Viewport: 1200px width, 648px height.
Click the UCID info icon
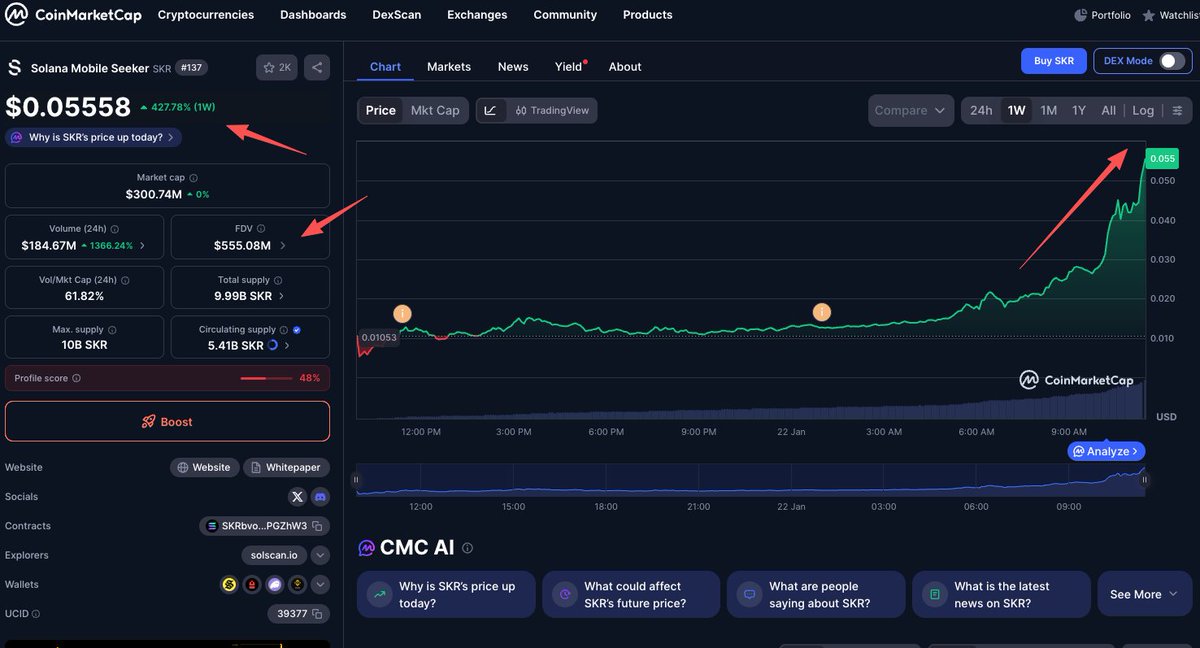coord(37,613)
